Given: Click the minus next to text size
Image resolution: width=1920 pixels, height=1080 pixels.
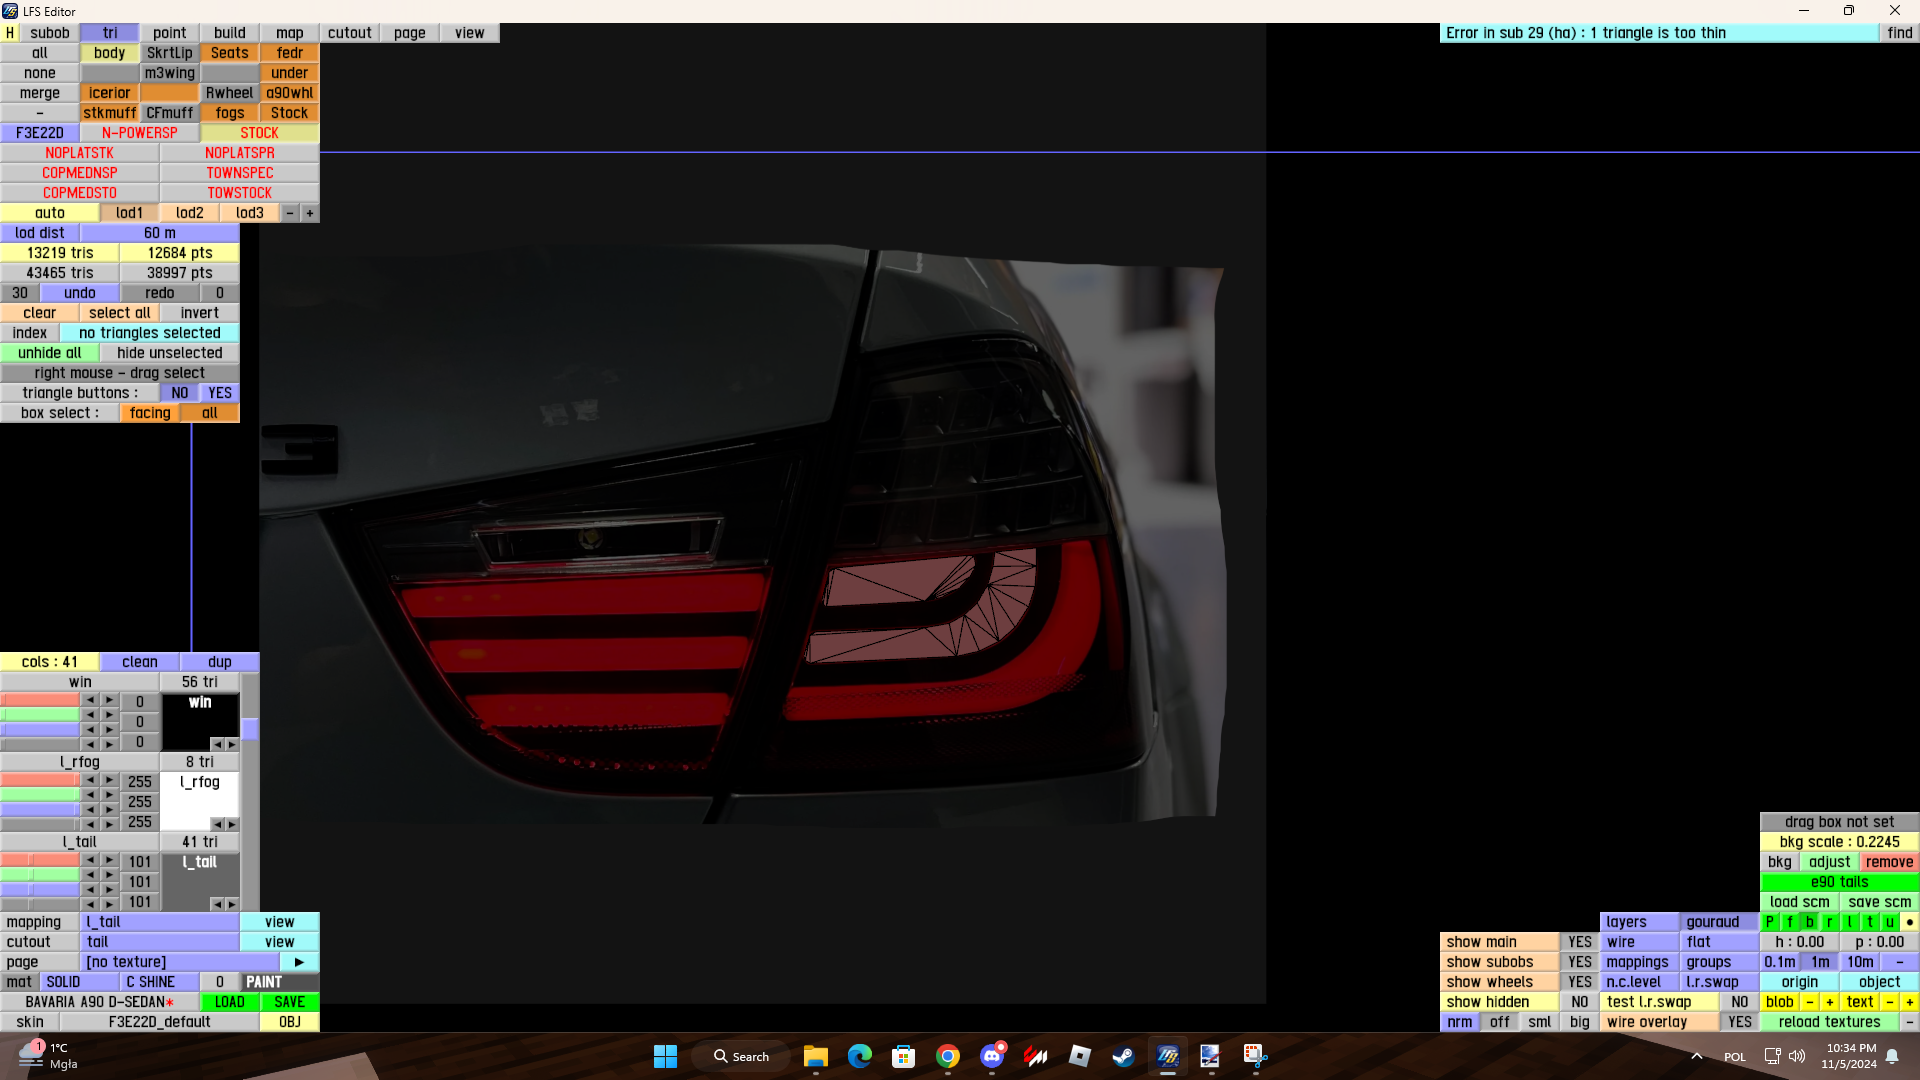Looking at the screenshot, I should point(1889,1002).
